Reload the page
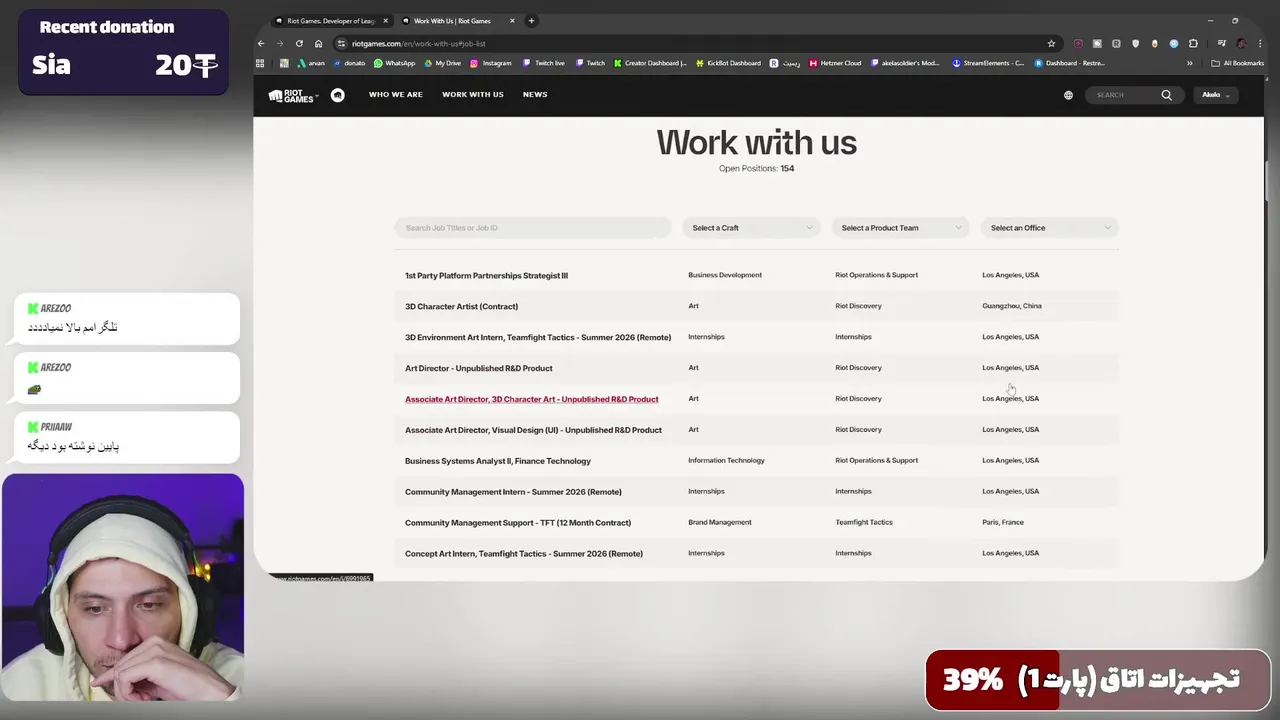The width and height of the screenshot is (1280, 720). point(299,43)
